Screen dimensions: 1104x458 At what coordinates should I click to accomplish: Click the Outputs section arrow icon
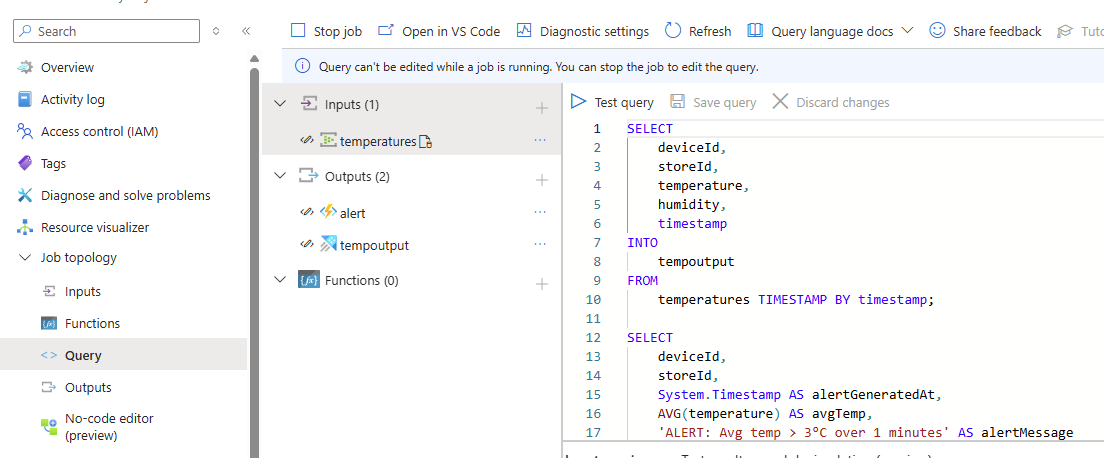(308, 176)
